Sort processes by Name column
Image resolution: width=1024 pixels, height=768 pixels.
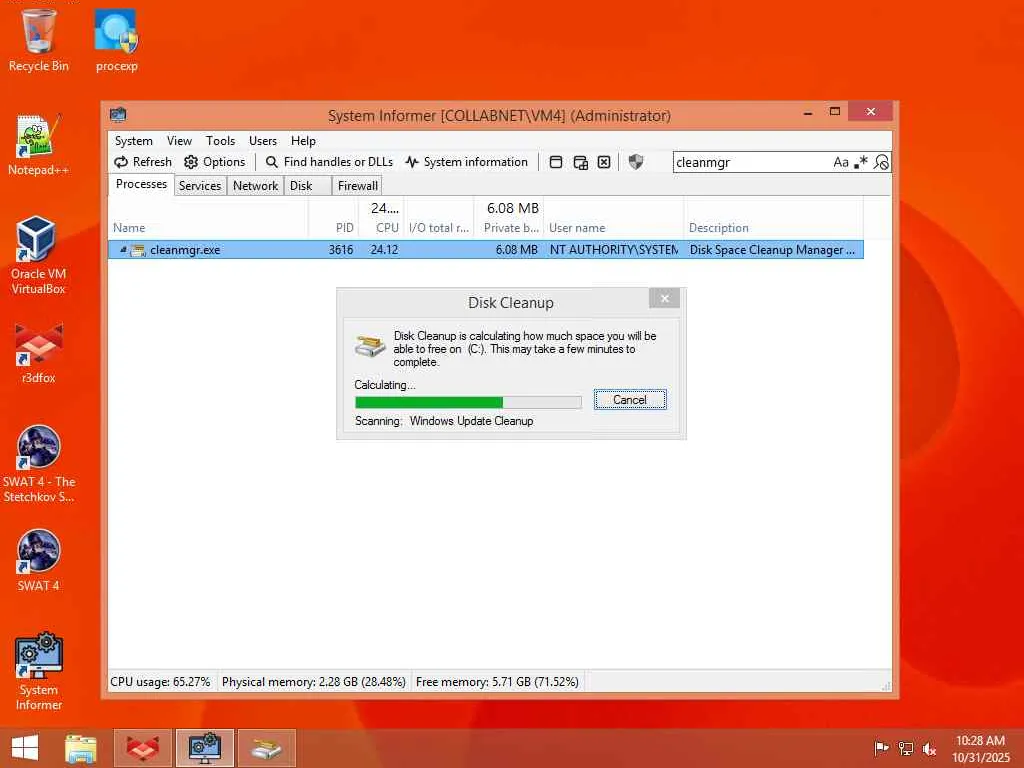pos(208,227)
